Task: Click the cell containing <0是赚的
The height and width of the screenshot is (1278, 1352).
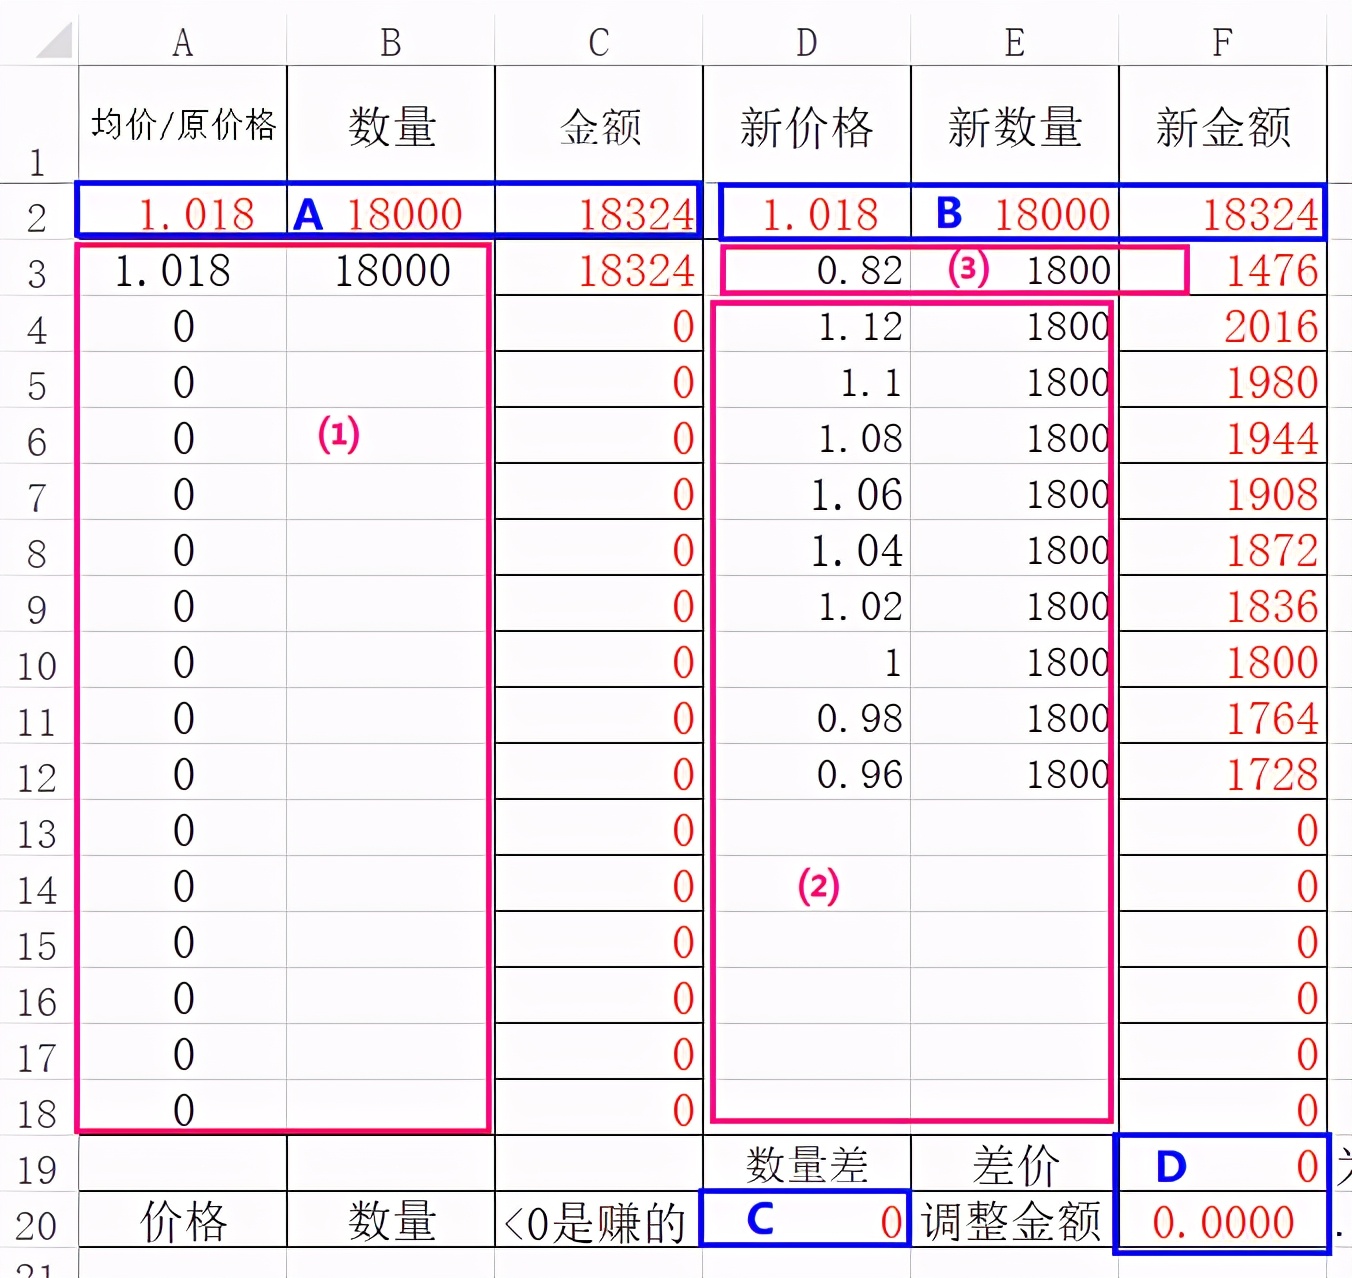Action: click(x=597, y=1222)
